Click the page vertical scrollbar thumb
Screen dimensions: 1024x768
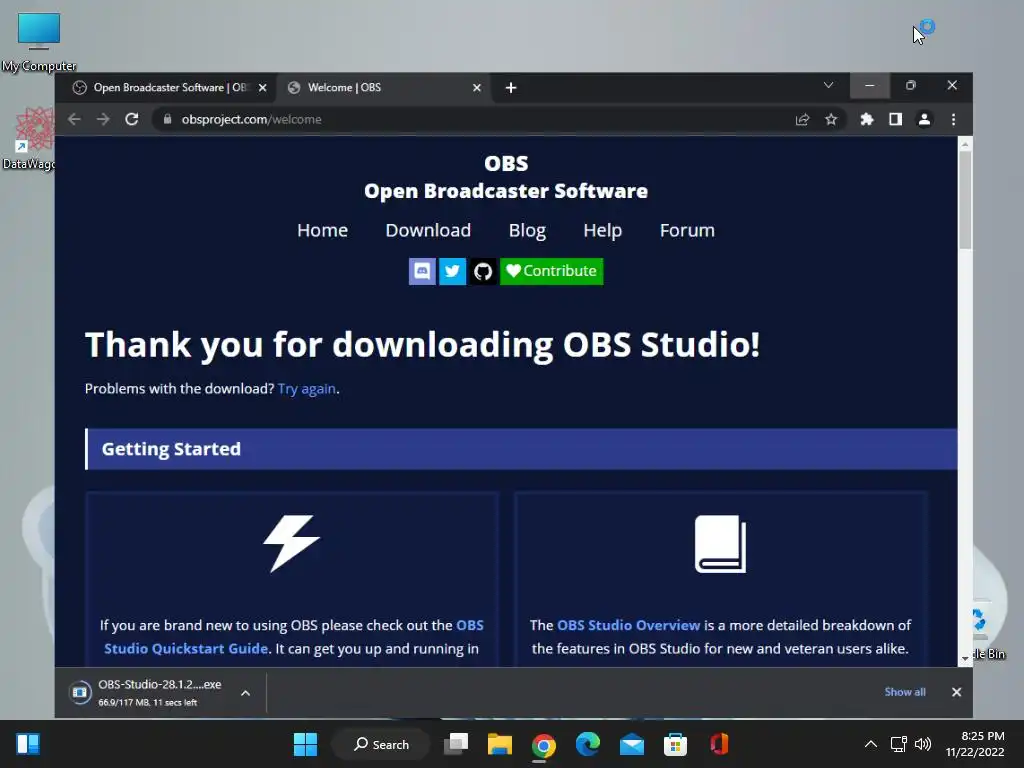coord(965,199)
